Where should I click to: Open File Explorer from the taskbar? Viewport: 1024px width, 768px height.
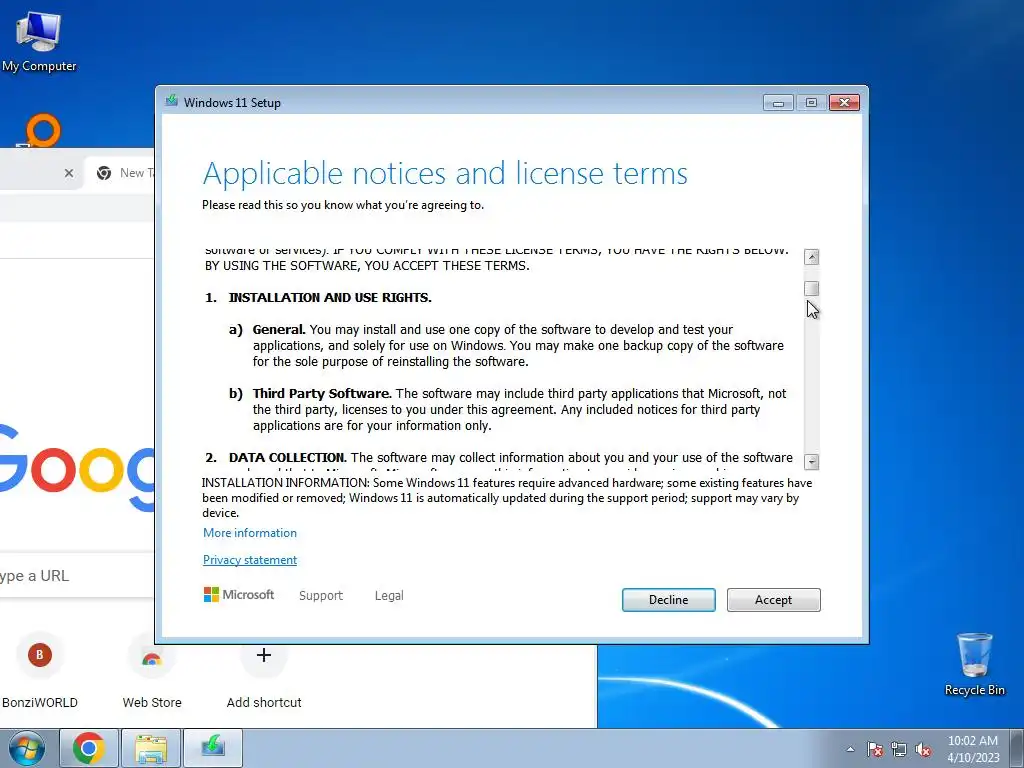(151, 748)
